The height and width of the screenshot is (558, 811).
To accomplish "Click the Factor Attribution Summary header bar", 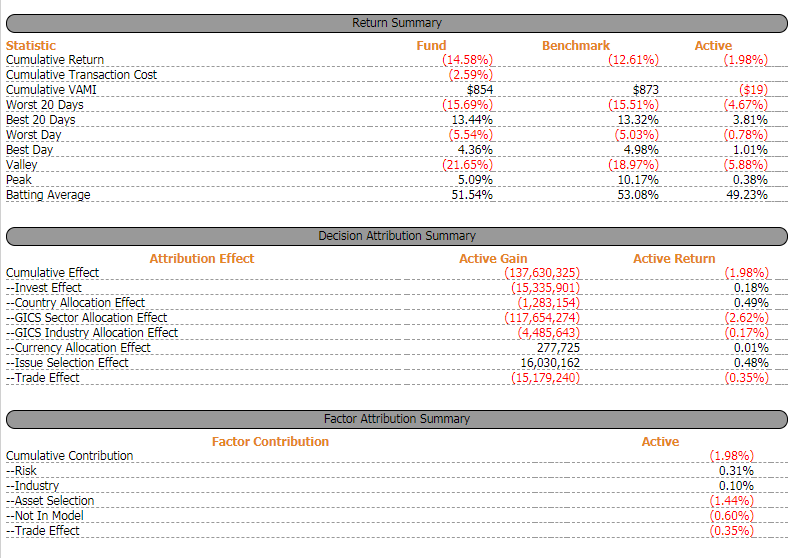I will (x=397, y=419).
